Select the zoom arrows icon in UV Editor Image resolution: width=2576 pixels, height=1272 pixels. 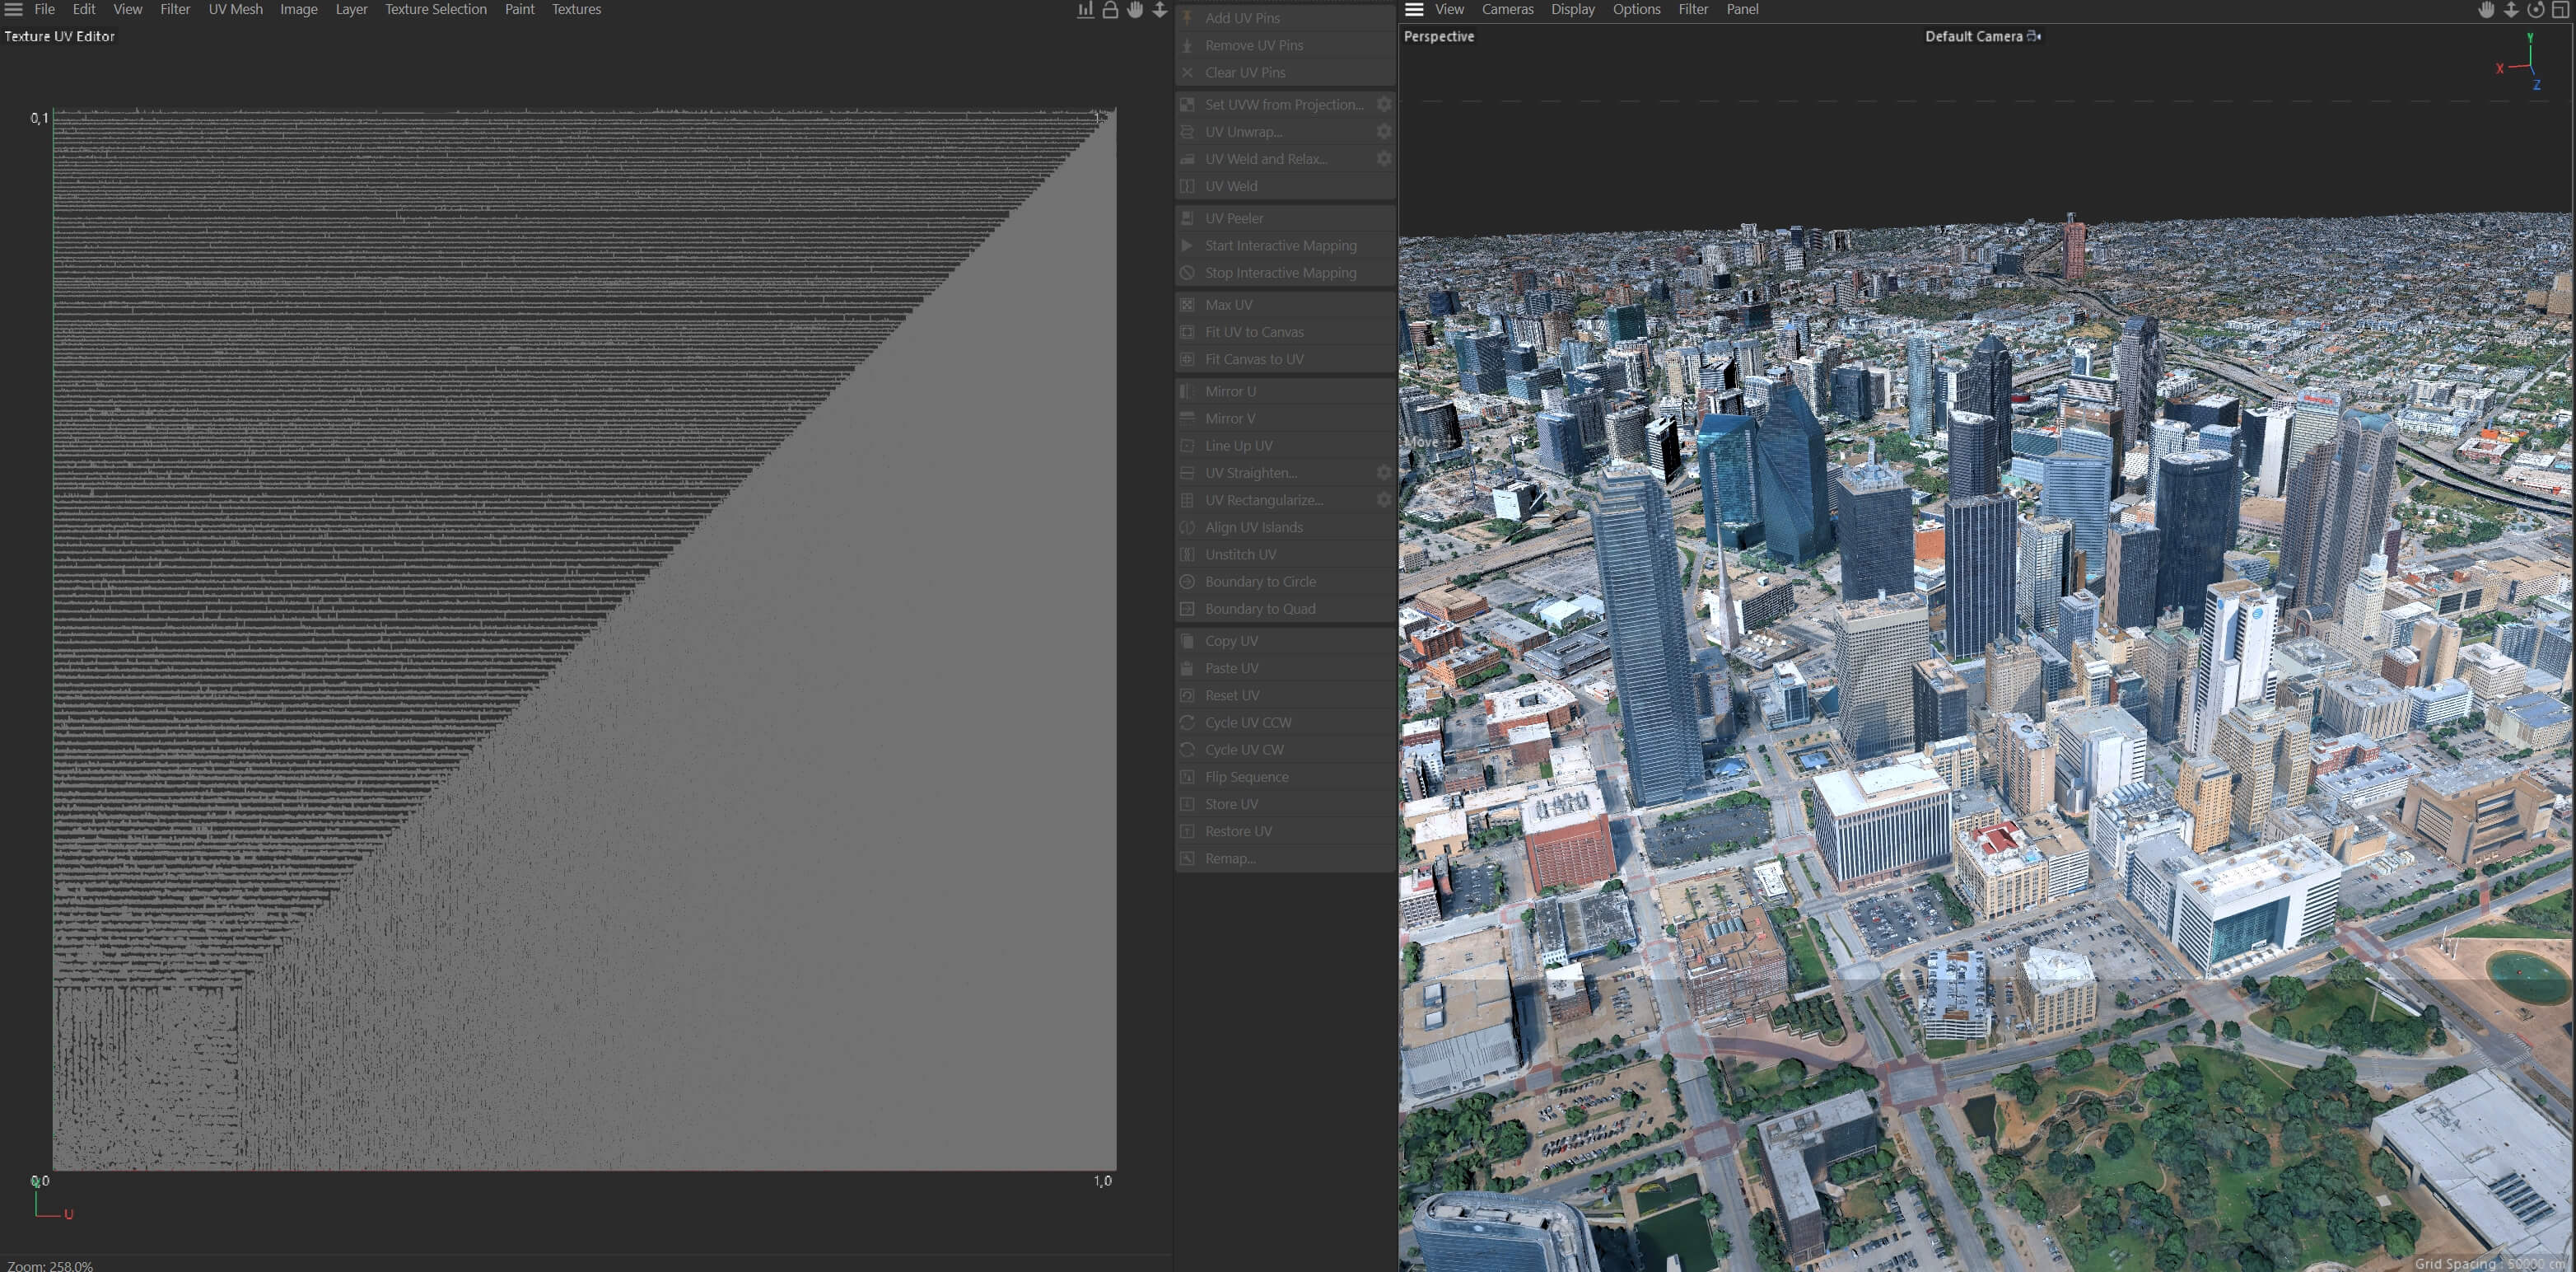(x=1160, y=10)
